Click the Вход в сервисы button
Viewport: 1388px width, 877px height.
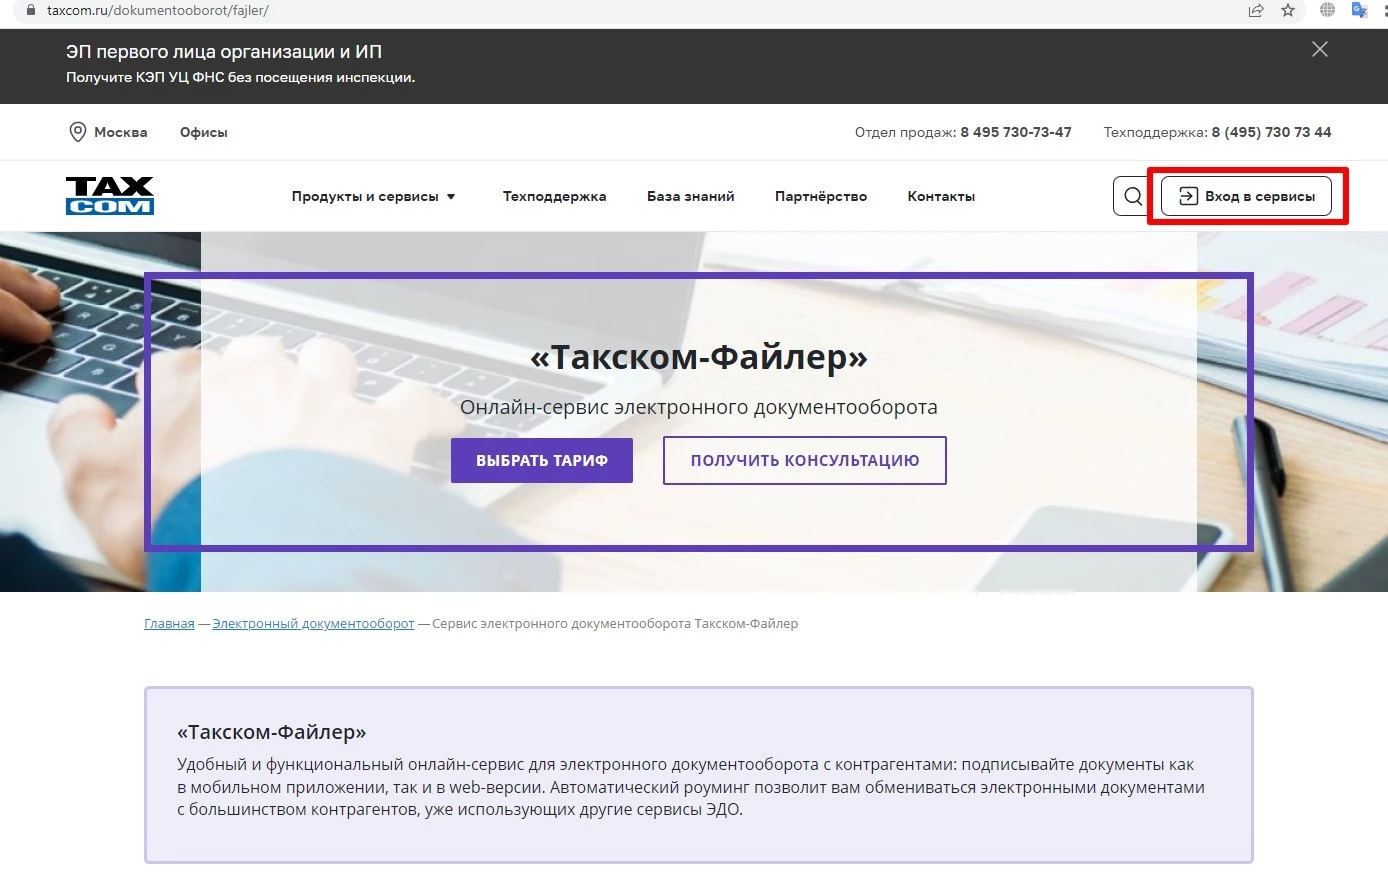tap(1246, 196)
